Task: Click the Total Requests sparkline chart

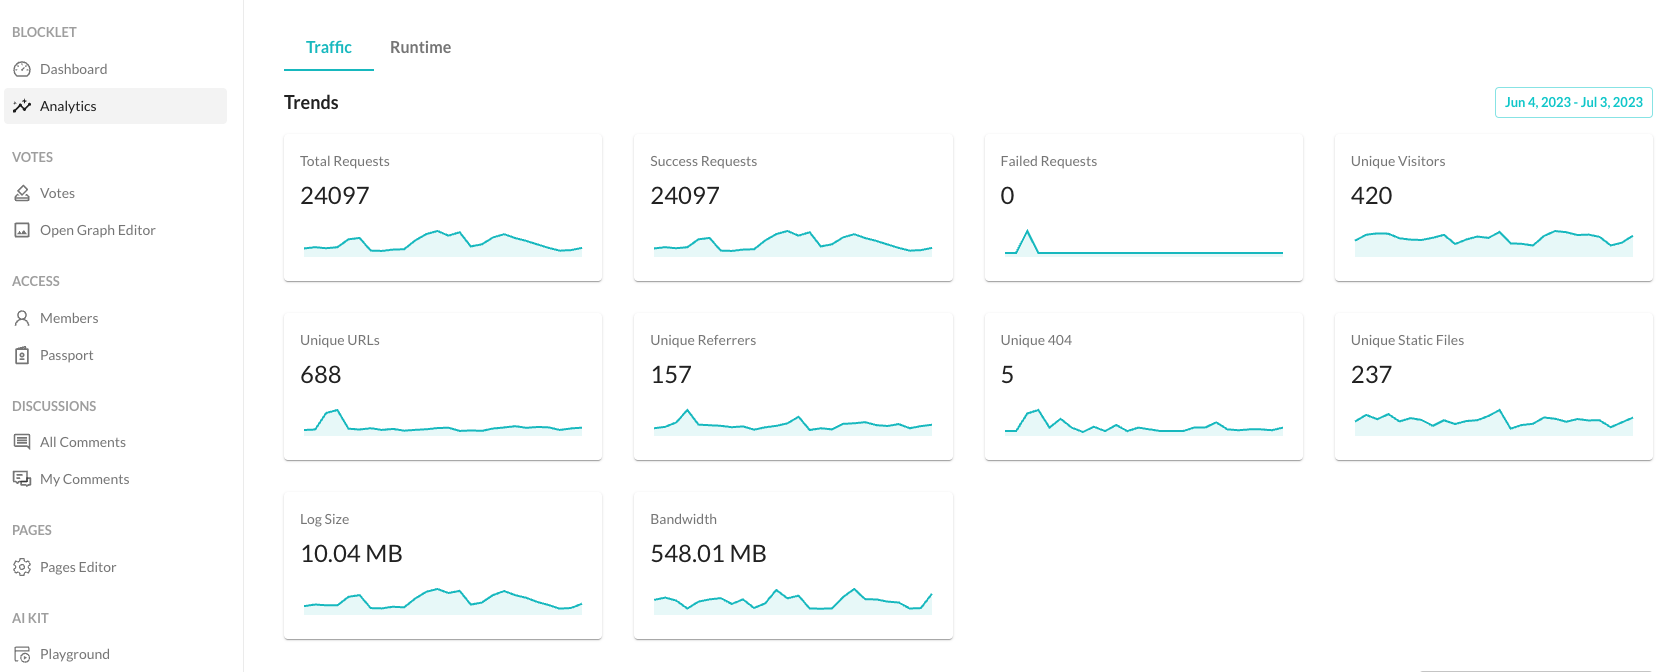Action: tap(443, 243)
